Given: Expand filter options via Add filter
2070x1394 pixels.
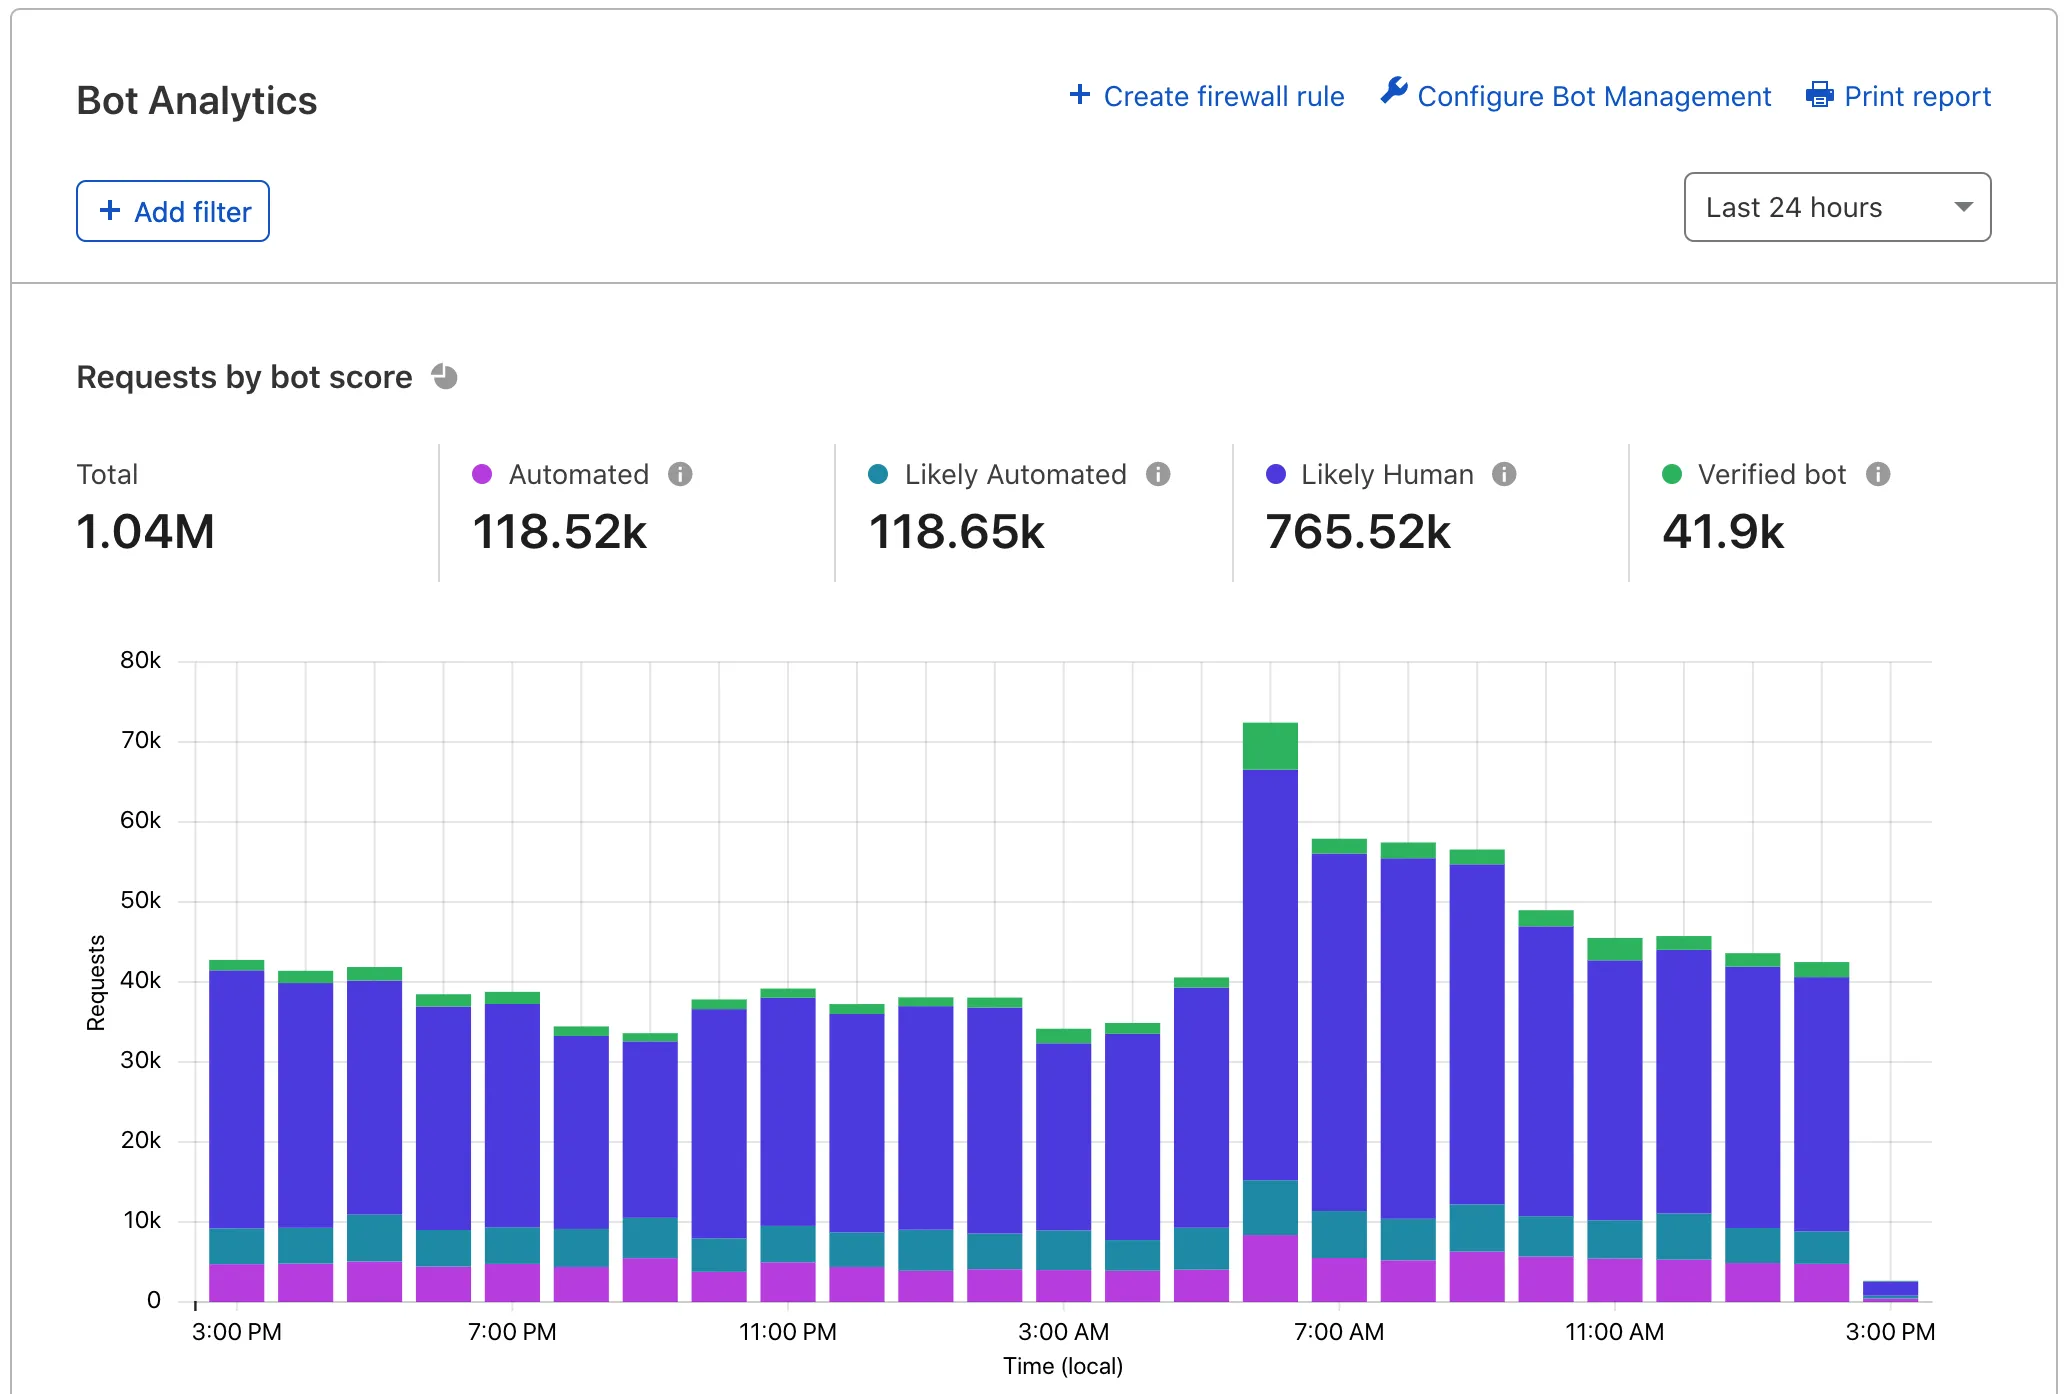Looking at the screenshot, I should tap(172, 211).
